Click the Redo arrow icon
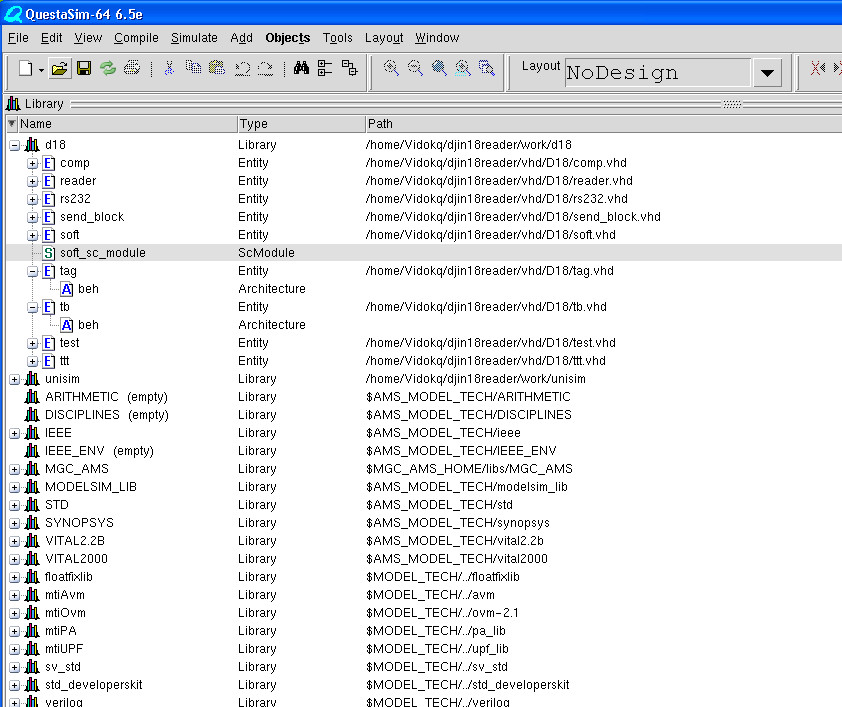The width and height of the screenshot is (842, 707). (266, 69)
